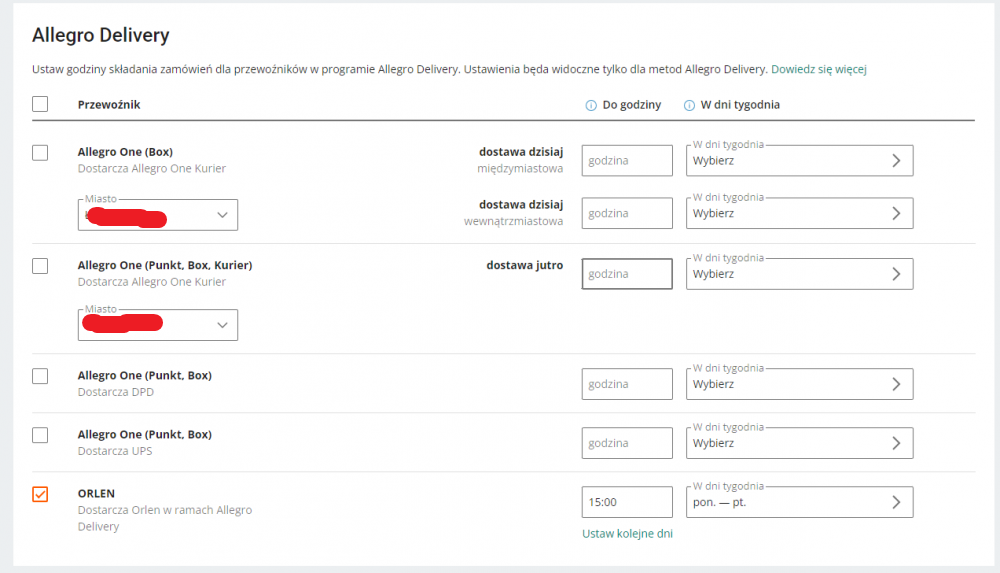Open weekdays selector for dostawa jutro
This screenshot has width=1000, height=573.
click(x=800, y=274)
